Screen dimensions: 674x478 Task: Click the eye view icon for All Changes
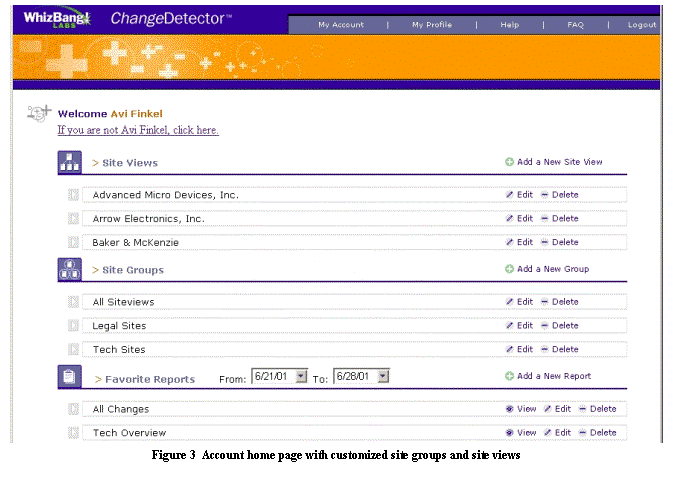click(x=509, y=409)
